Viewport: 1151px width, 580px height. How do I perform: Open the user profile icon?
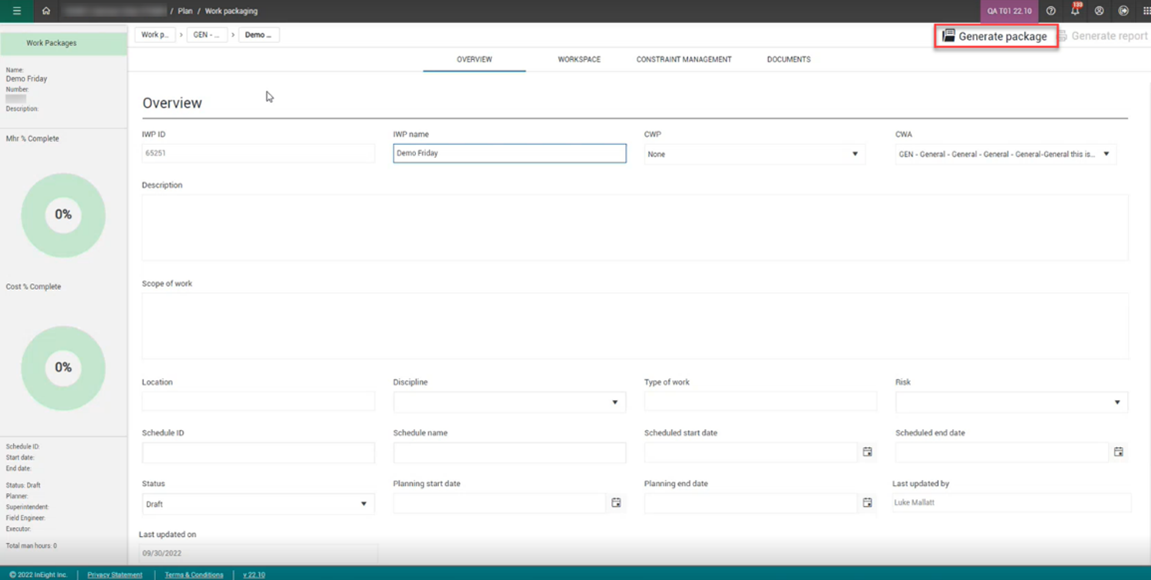pyautogui.click(x=1099, y=11)
